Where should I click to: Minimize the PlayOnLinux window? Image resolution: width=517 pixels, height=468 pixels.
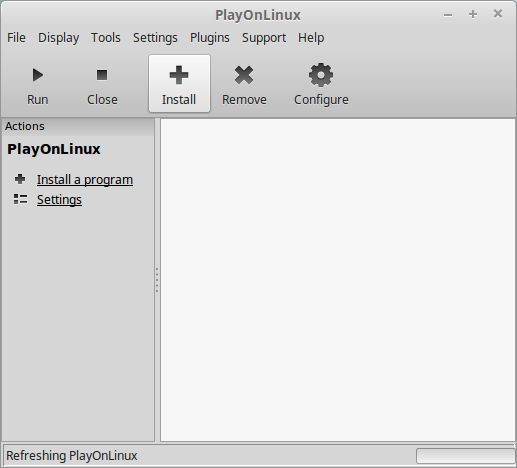click(448, 15)
